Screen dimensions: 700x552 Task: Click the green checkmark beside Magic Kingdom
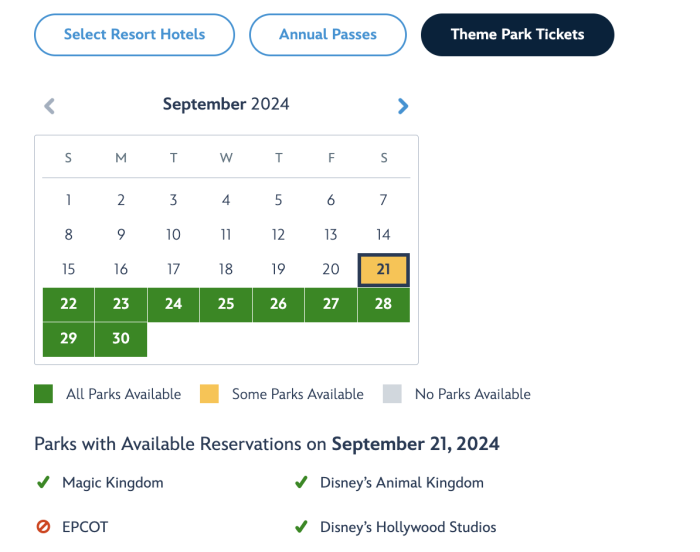(43, 483)
